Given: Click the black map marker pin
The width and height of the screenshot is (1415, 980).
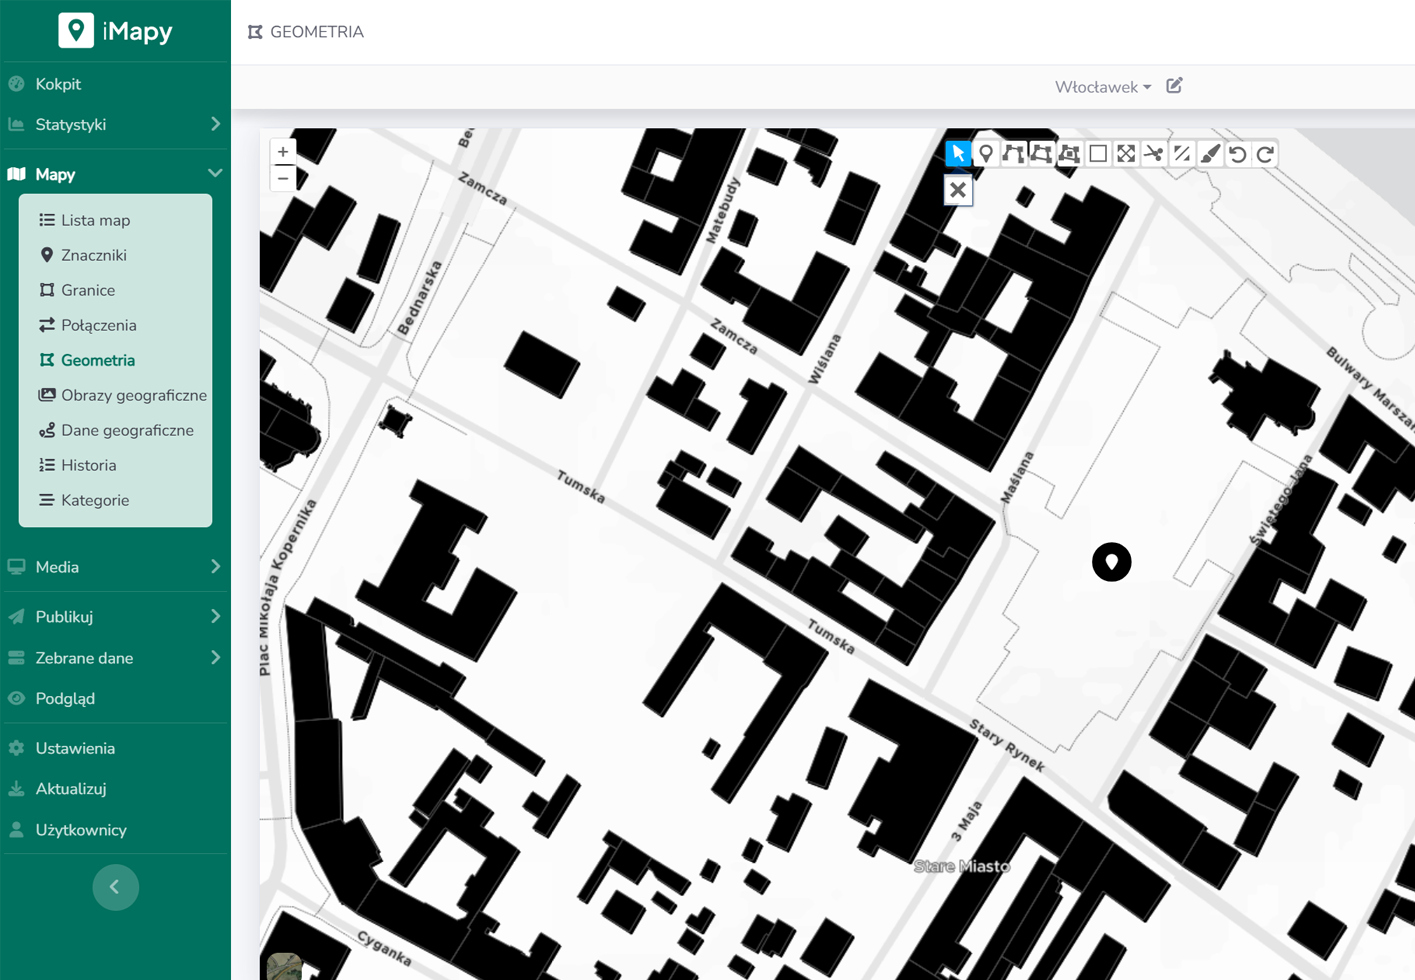Looking at the screenshot, I should [1111, 562].
